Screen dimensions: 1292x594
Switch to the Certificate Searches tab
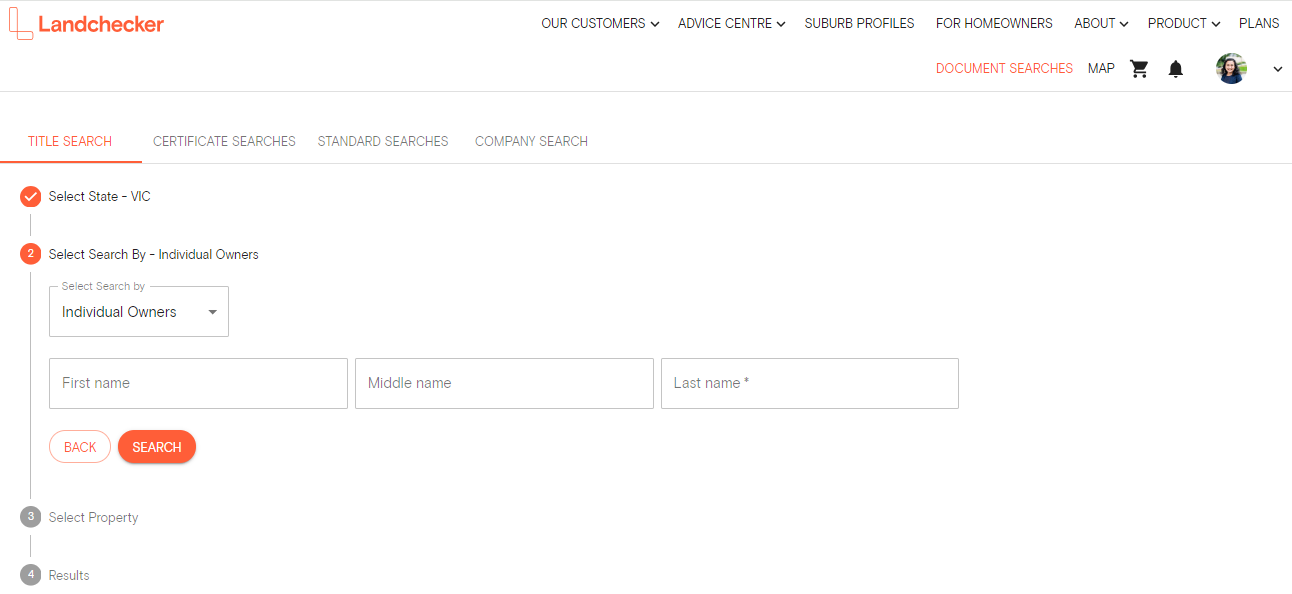coord(224,141)
